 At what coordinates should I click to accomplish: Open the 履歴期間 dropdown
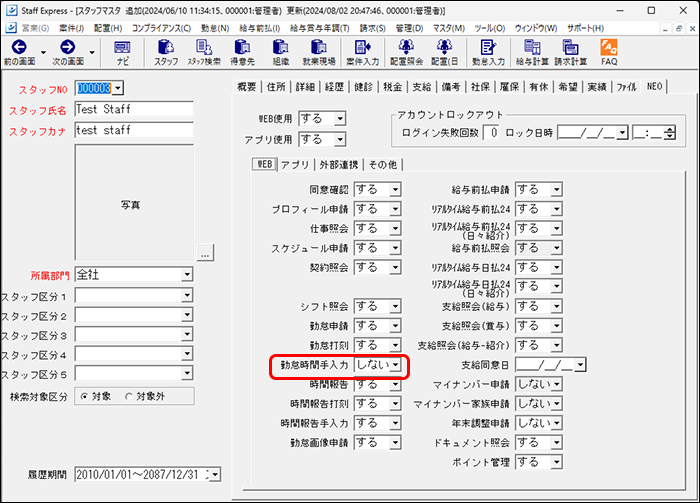(x=215, y=474)
